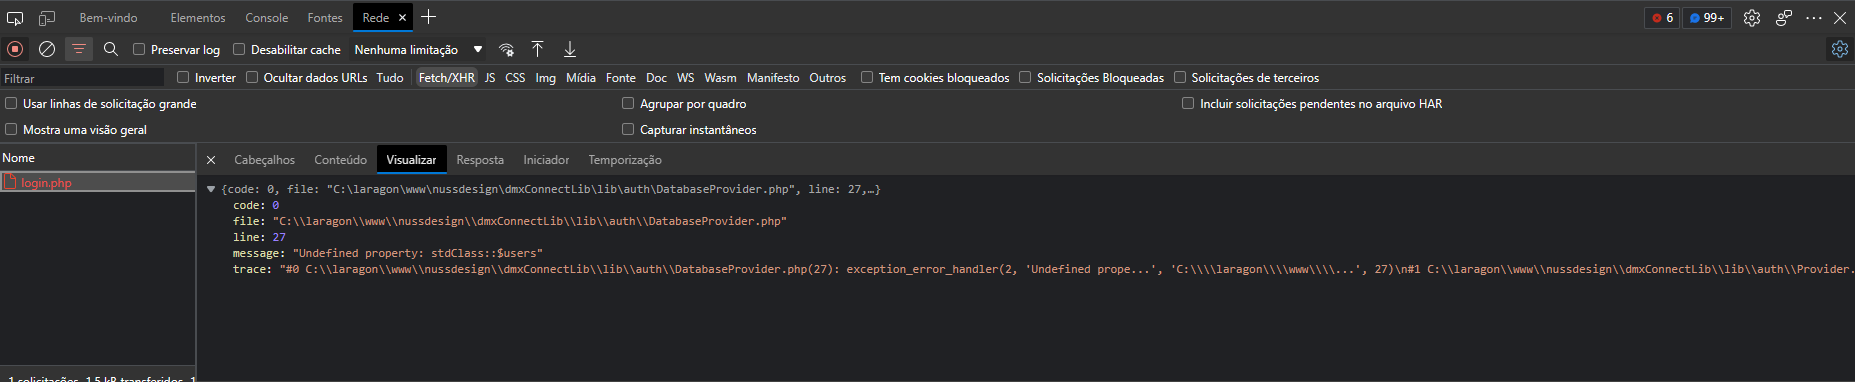Image resolution: width=1855 pixels, height=382 pixels.
Task: Switch to the Console tab
Action: coord(267,18)
